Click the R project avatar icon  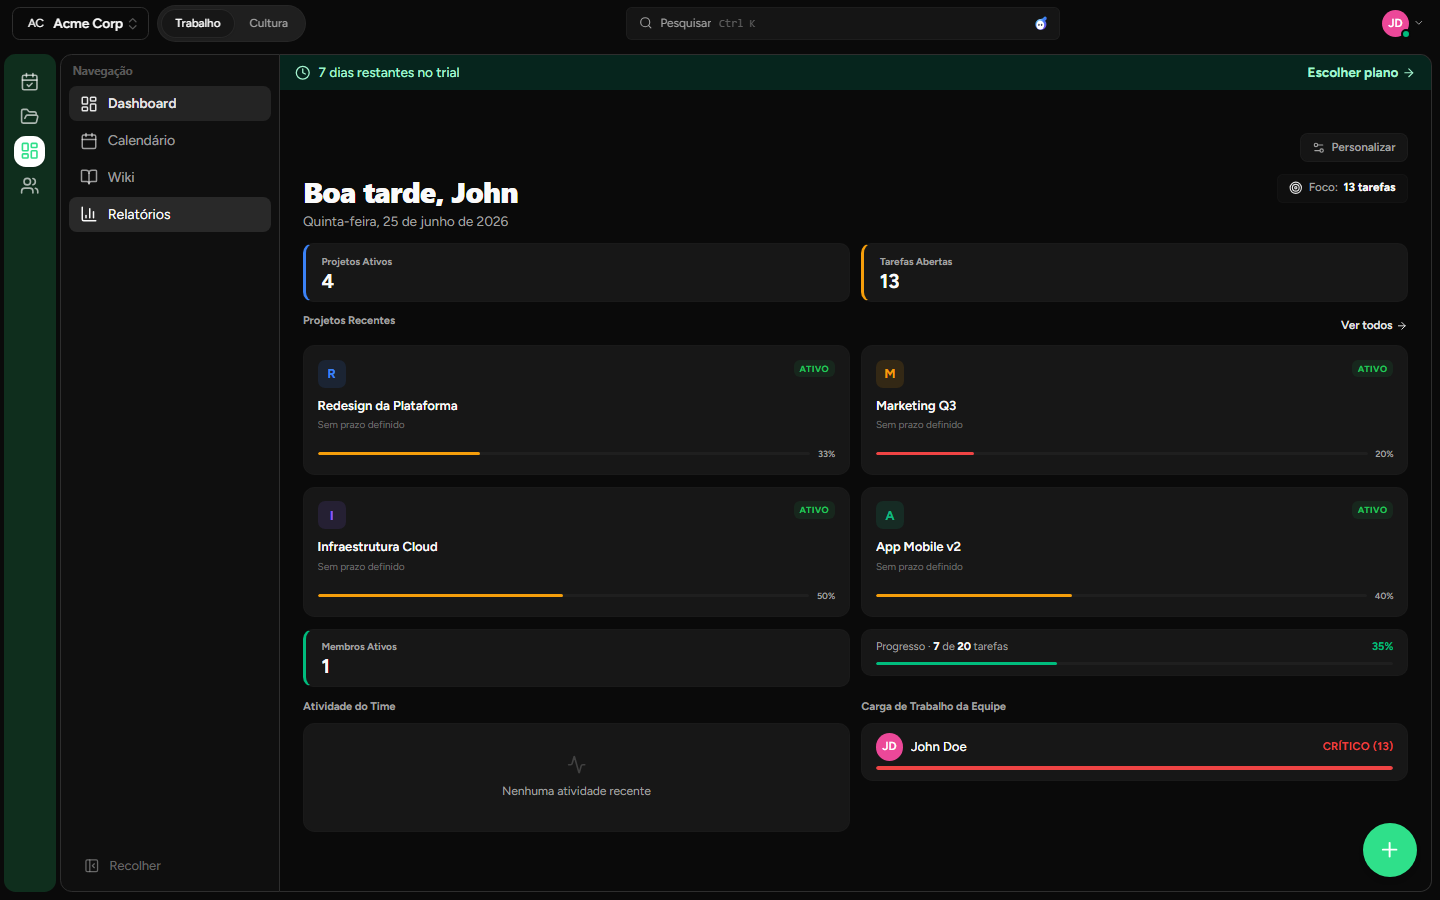point(332,374)
